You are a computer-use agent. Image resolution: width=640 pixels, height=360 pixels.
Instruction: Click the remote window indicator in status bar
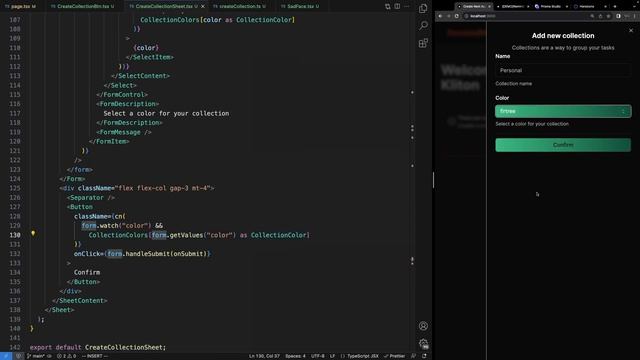6,356
